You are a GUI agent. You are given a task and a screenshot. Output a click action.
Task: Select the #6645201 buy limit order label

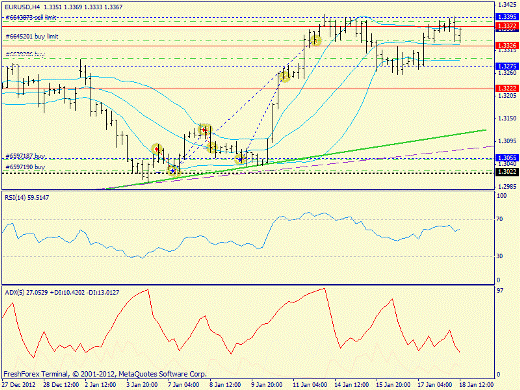point(32,36)
